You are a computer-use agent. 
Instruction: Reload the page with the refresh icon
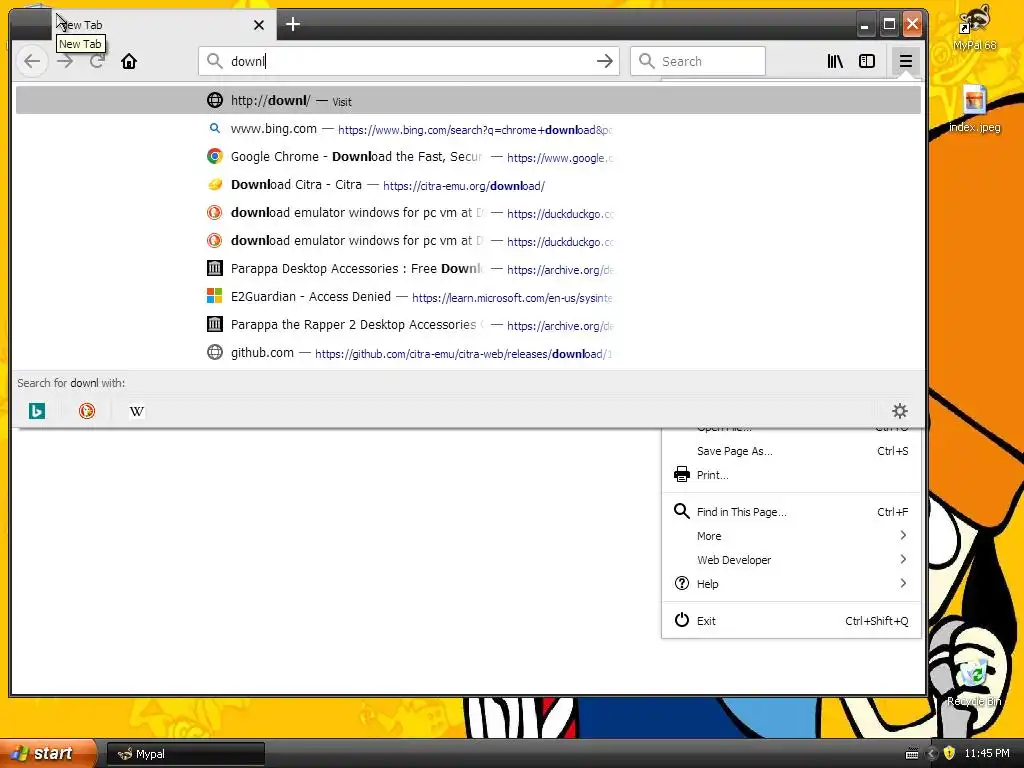(x=97, y=61)
